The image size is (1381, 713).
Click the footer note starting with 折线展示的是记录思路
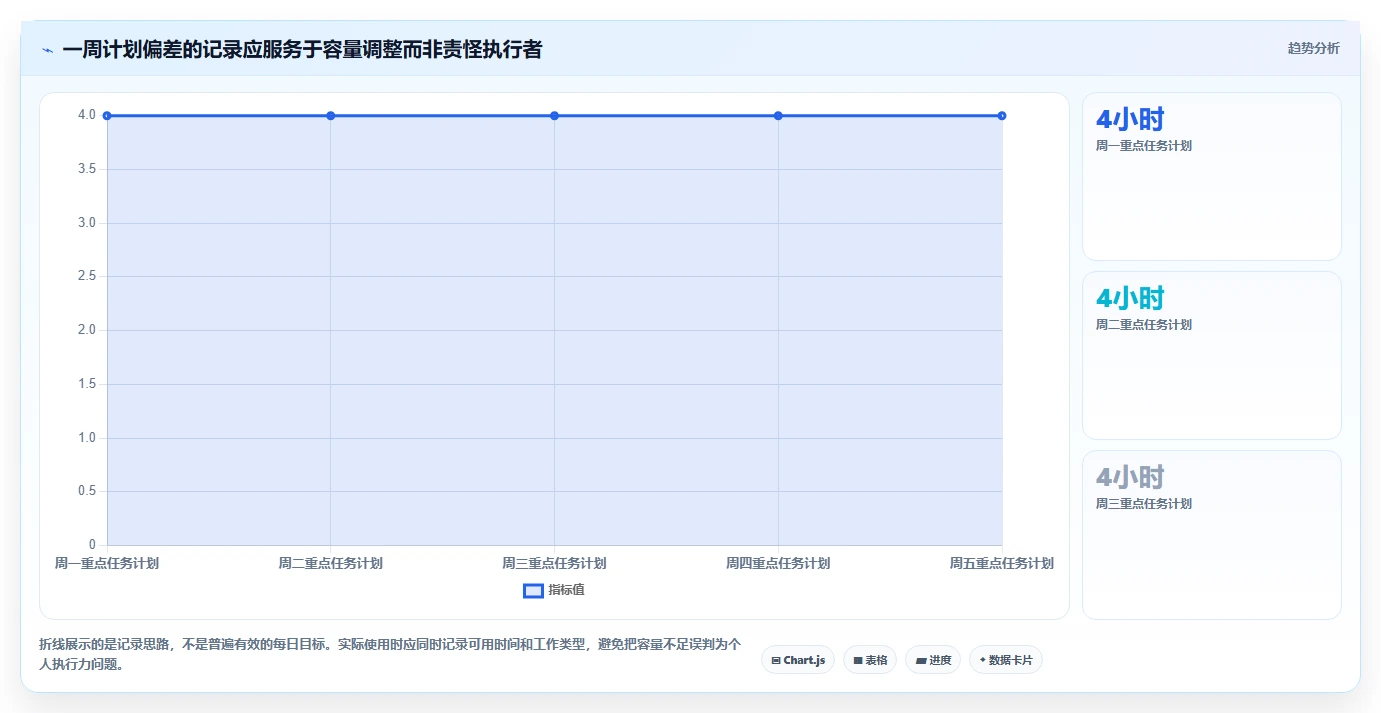pos(391,654)
